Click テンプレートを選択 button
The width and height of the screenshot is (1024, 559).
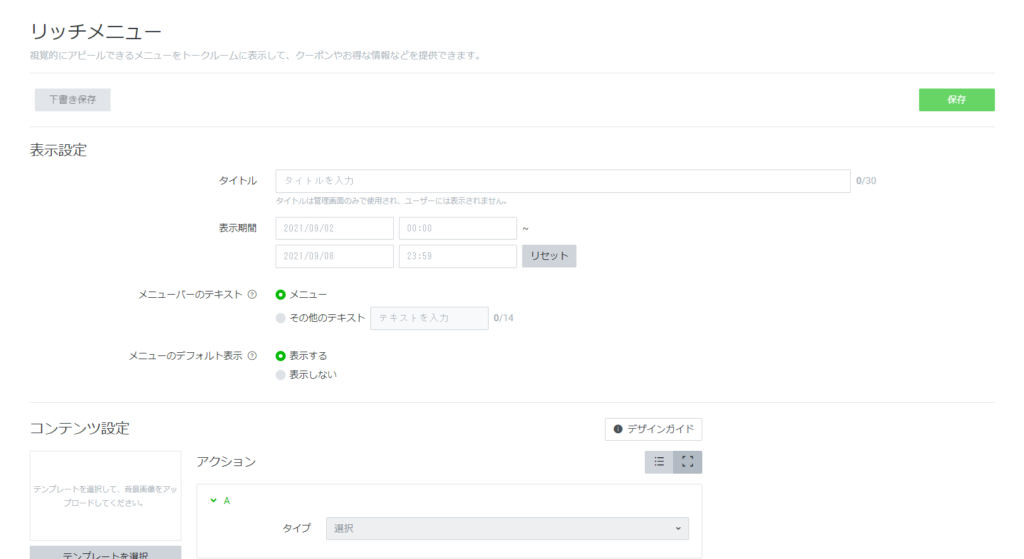[x=106, y=553]
